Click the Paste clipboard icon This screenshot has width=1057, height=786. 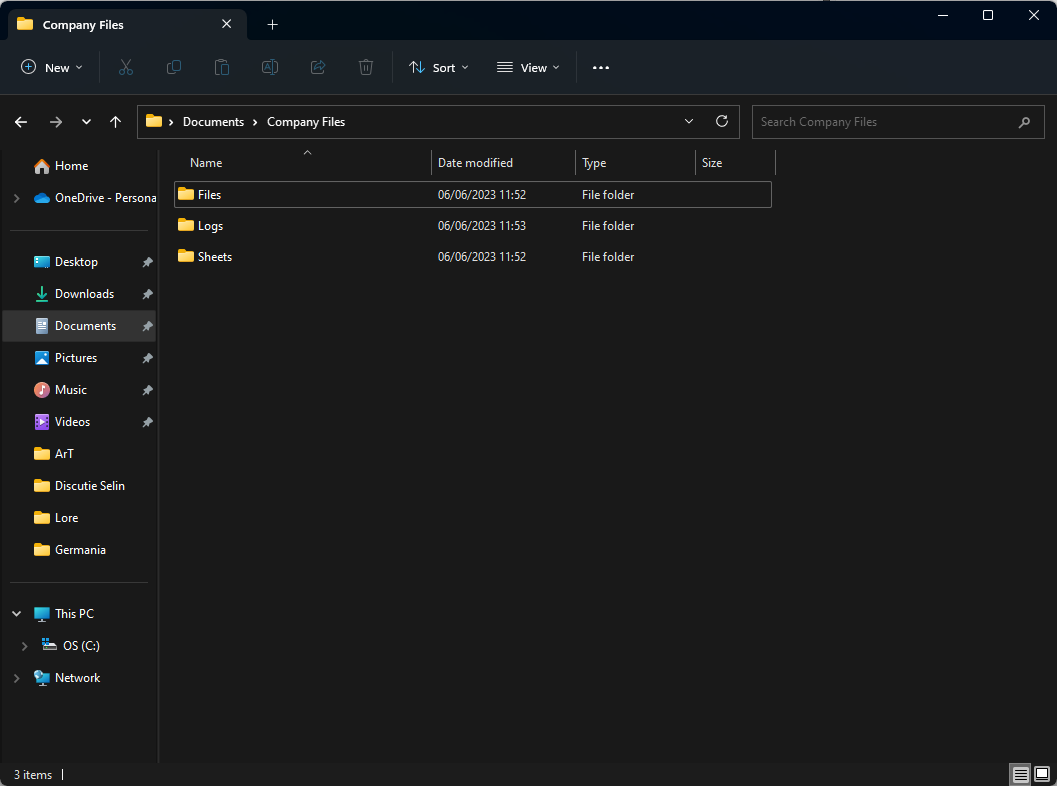pyautogui.click(x=222, y=67)
